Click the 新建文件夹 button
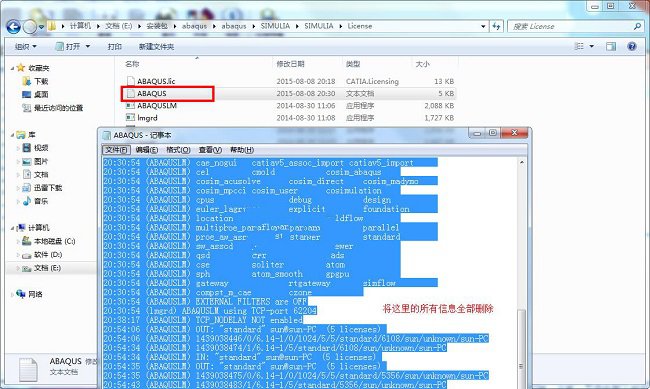Image resolution: width=650 pixels, height=389 pixels. (x=156, y=46)
